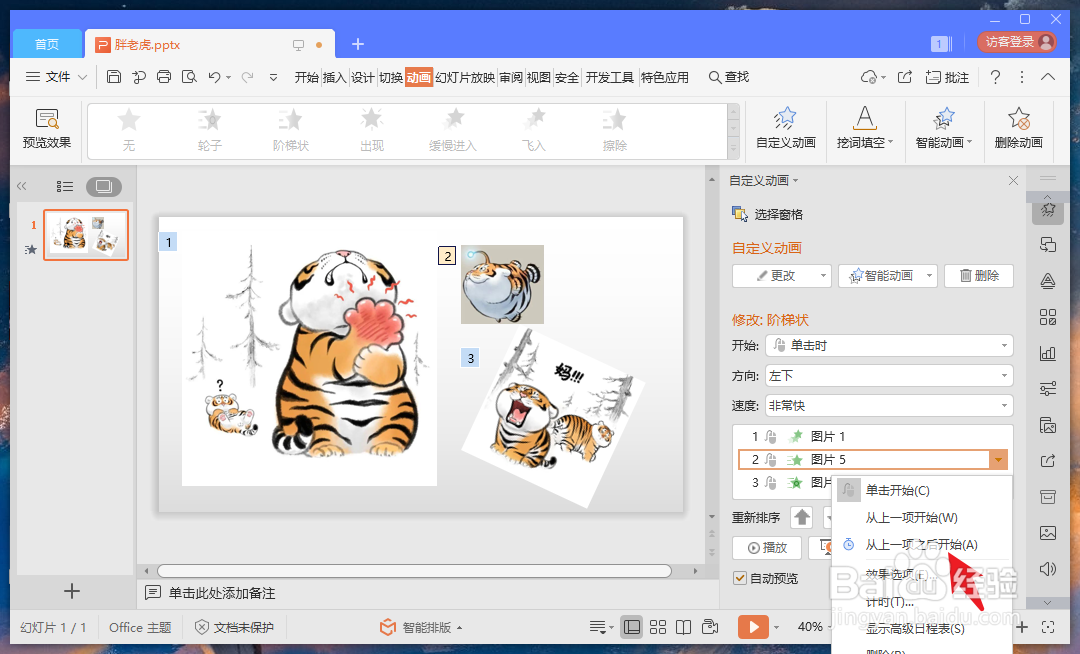Choose Start After Previous (从上一项之后开始) item
The image size is (1080, 654).
point(922,545)
